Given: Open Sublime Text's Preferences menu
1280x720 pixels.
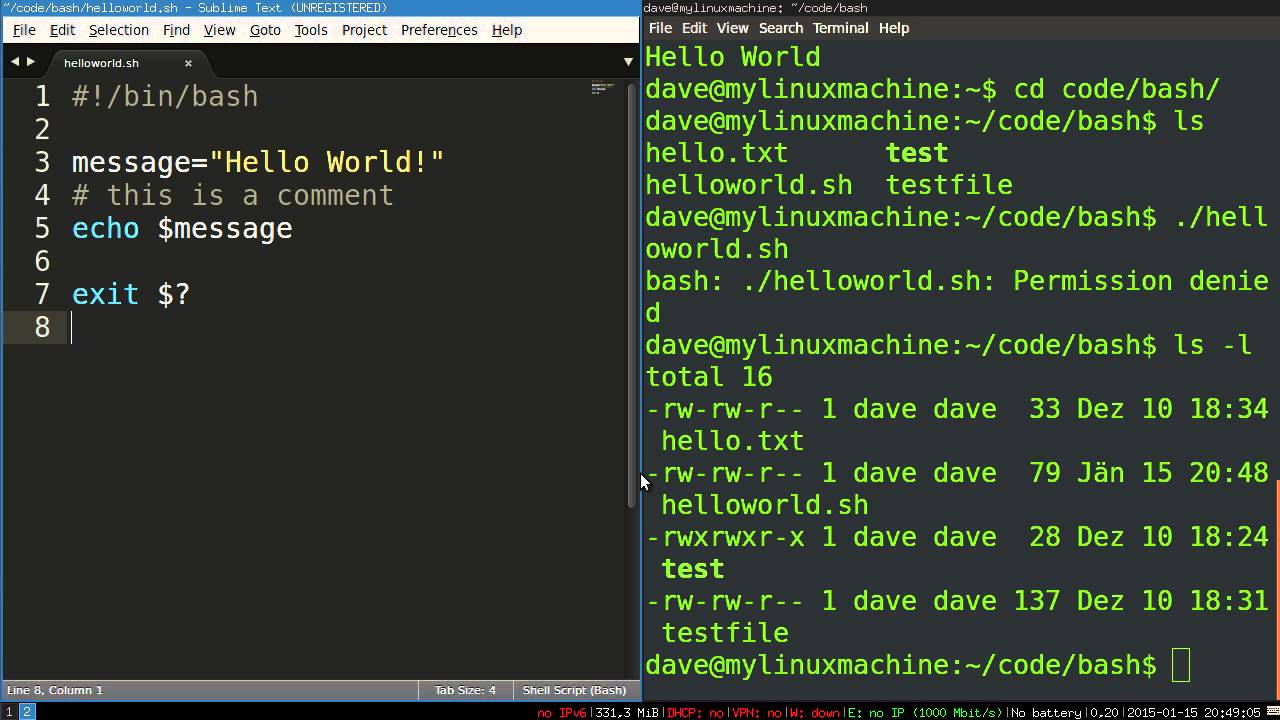Looking at the screenshot, I should click(x=439, y=30).
